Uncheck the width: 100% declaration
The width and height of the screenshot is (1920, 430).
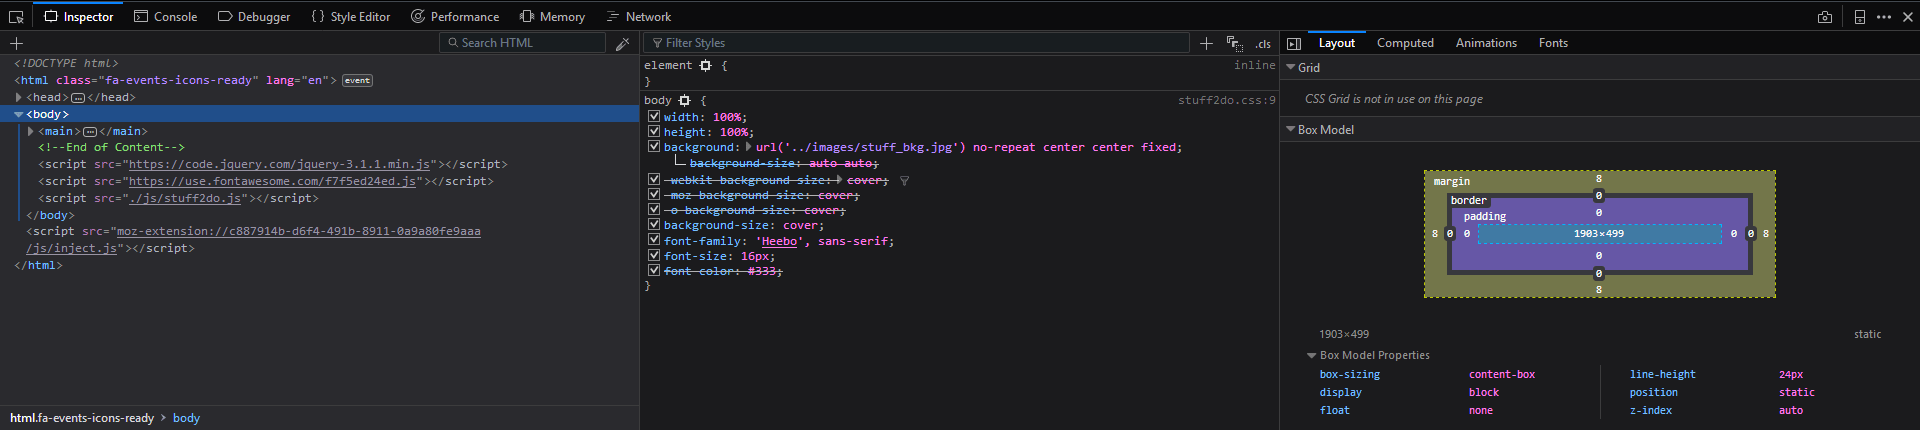tap(654, 117)
